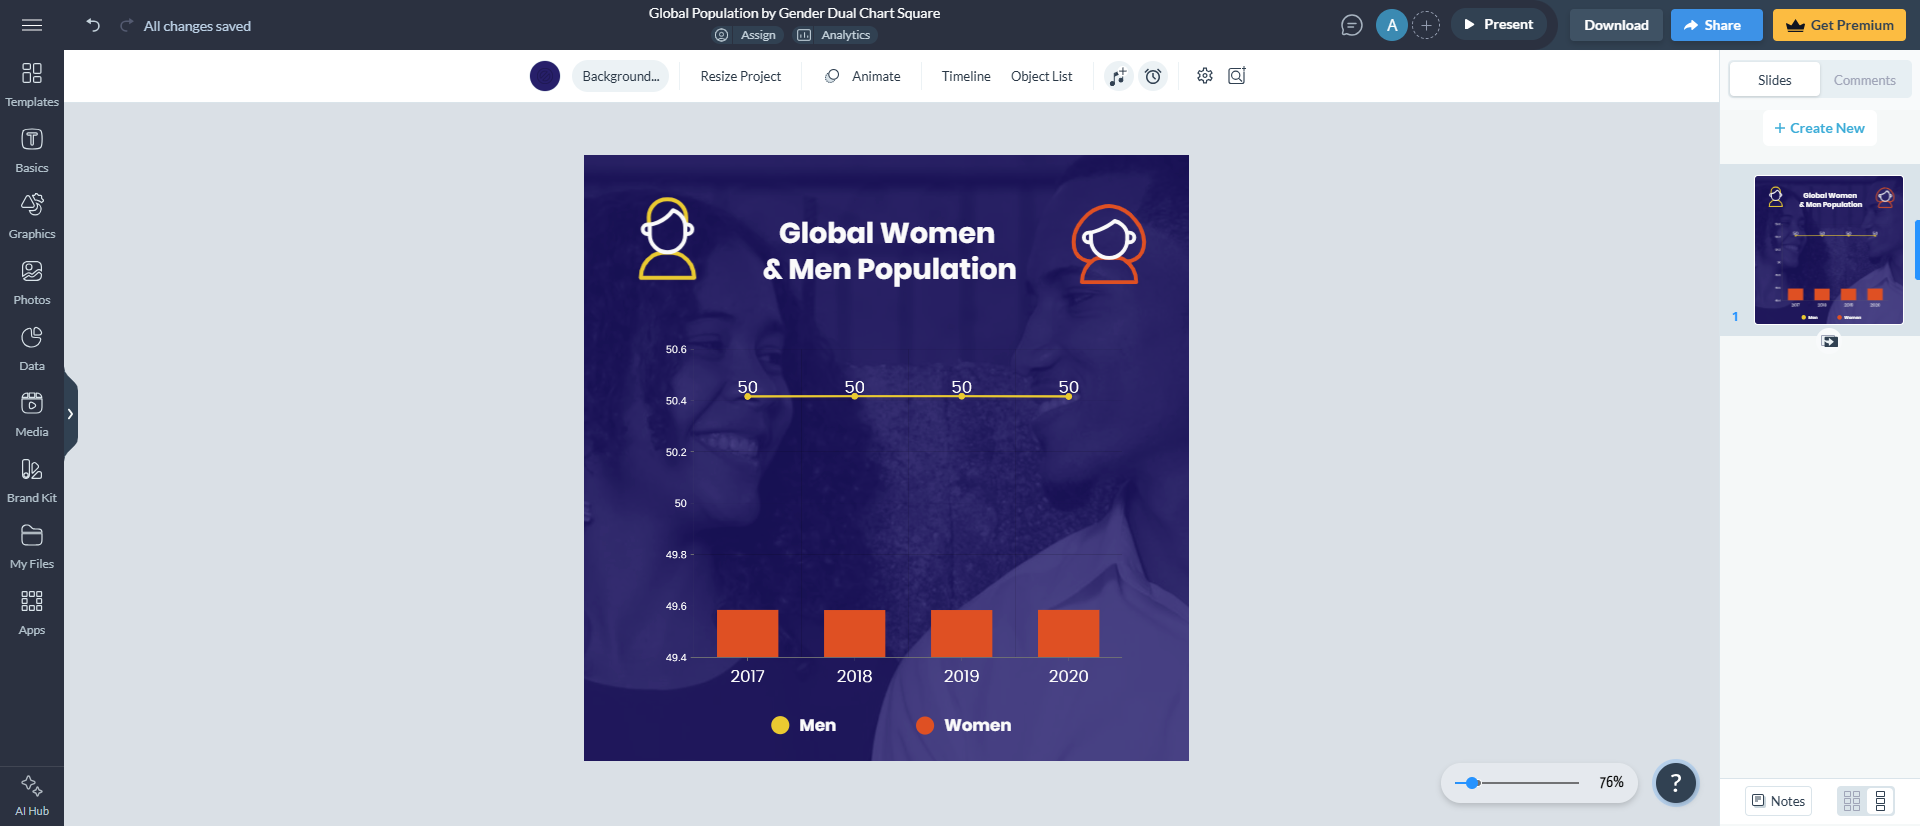Click the 50.6 y-axis value
This screenshot has width=1920, height=826.
[676, 349]
